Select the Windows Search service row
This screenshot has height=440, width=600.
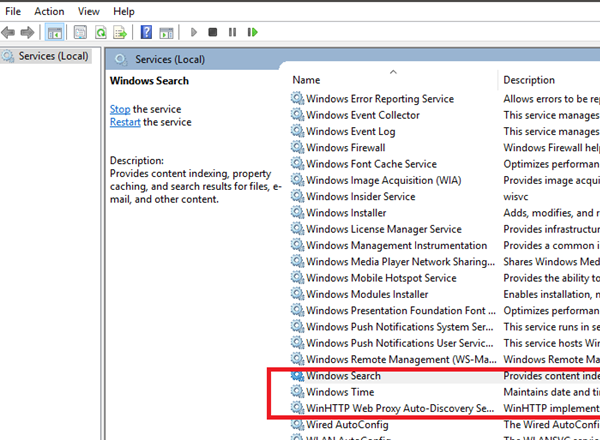[x=445, y=376]
